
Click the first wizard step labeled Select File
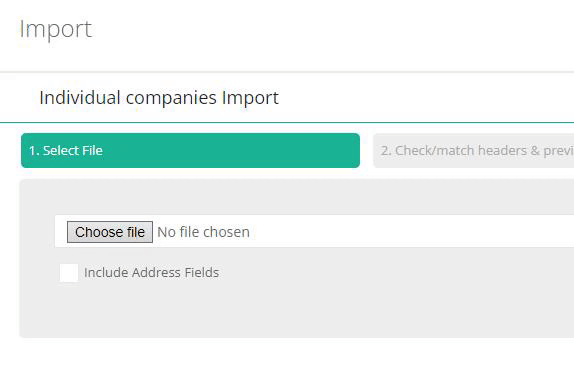190,151
